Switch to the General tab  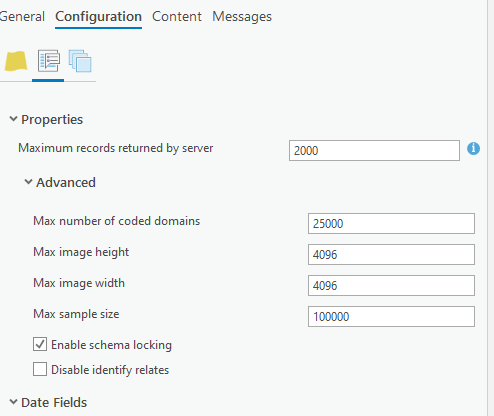point(22,16)
